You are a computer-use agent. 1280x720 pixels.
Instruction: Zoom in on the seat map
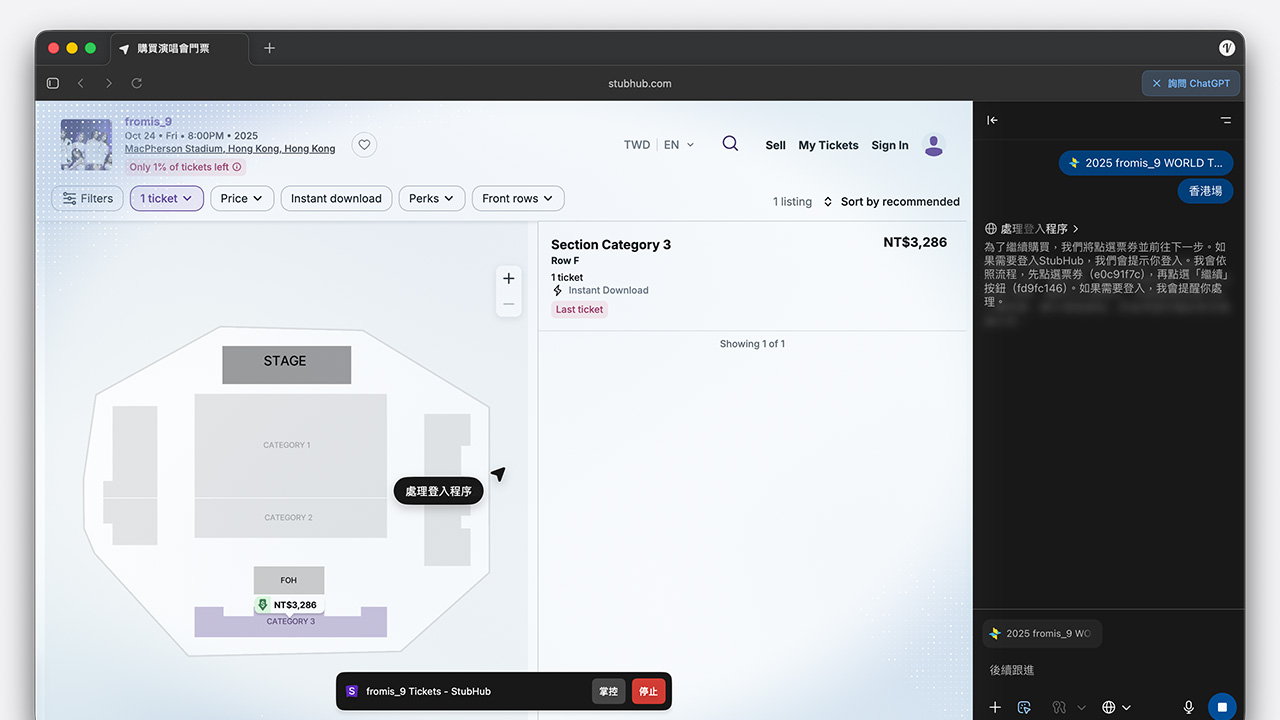click(x=509, y=279)
